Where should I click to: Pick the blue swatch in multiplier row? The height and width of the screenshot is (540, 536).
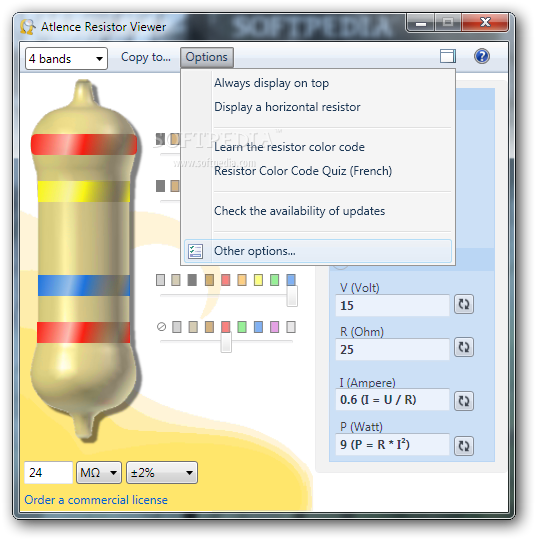291,280
